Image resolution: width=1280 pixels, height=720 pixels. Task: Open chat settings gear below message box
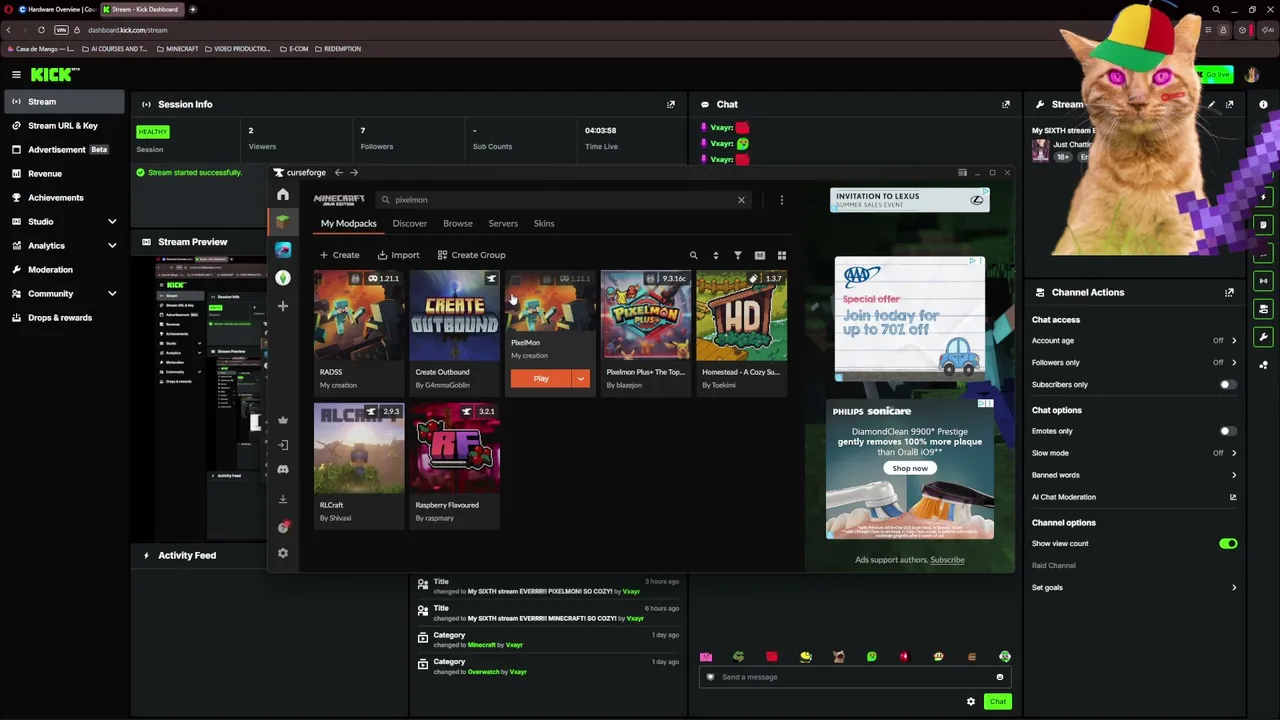(970, 702)
